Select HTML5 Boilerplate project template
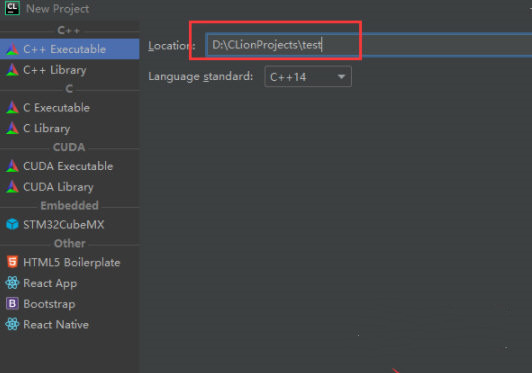 [x=70, y=262]
